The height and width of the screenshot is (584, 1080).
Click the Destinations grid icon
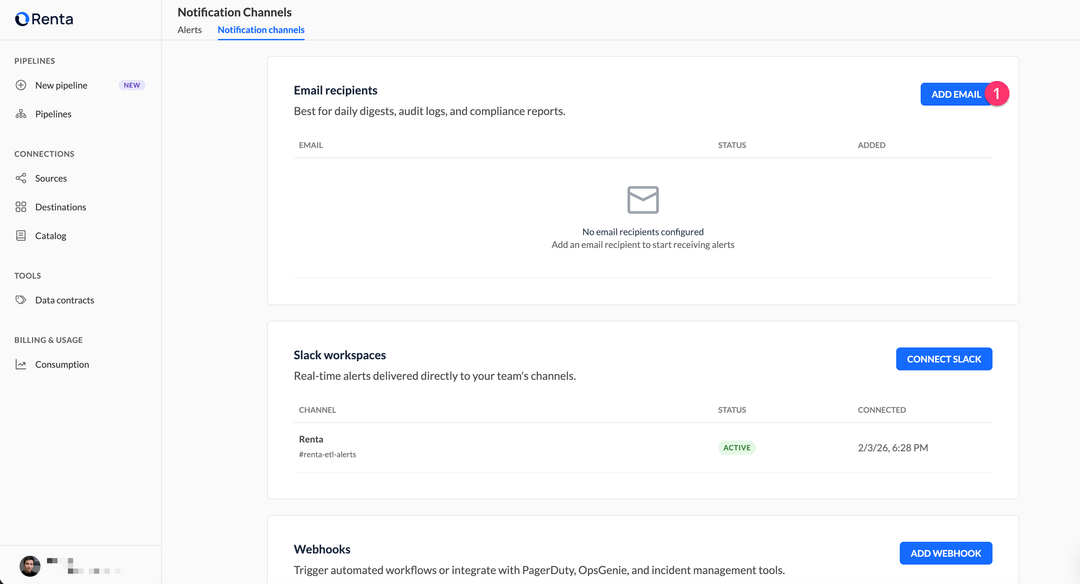21,207
